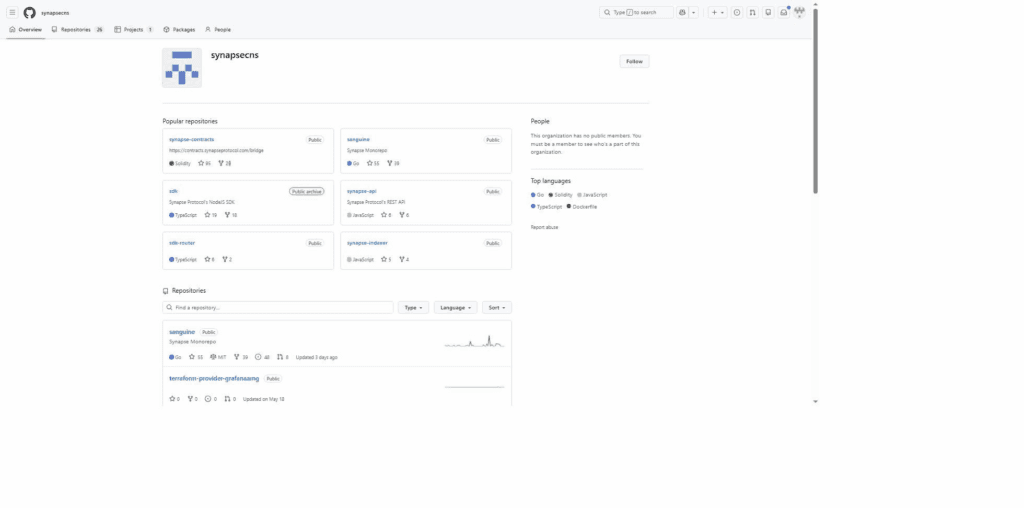Open the user avatar menu
Image resolution: width=1024 pixels, height=508 pixels.
799,12
